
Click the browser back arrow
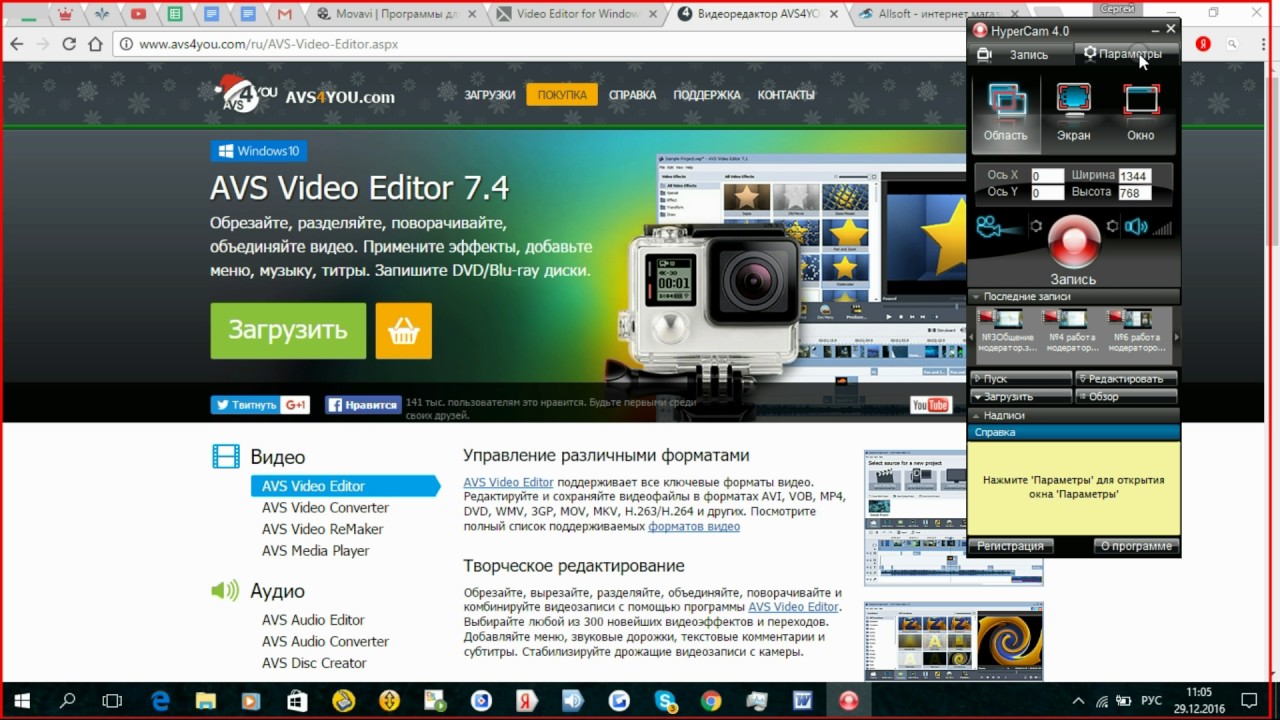[x=17, y=44]
